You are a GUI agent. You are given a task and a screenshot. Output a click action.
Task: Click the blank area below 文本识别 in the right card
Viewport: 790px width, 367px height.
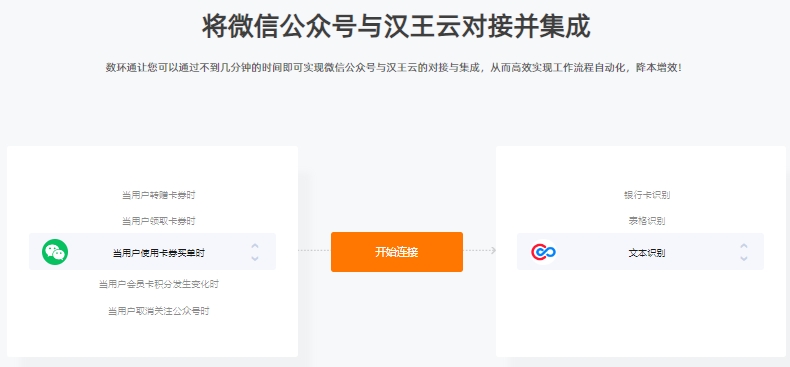click(640, 313)
